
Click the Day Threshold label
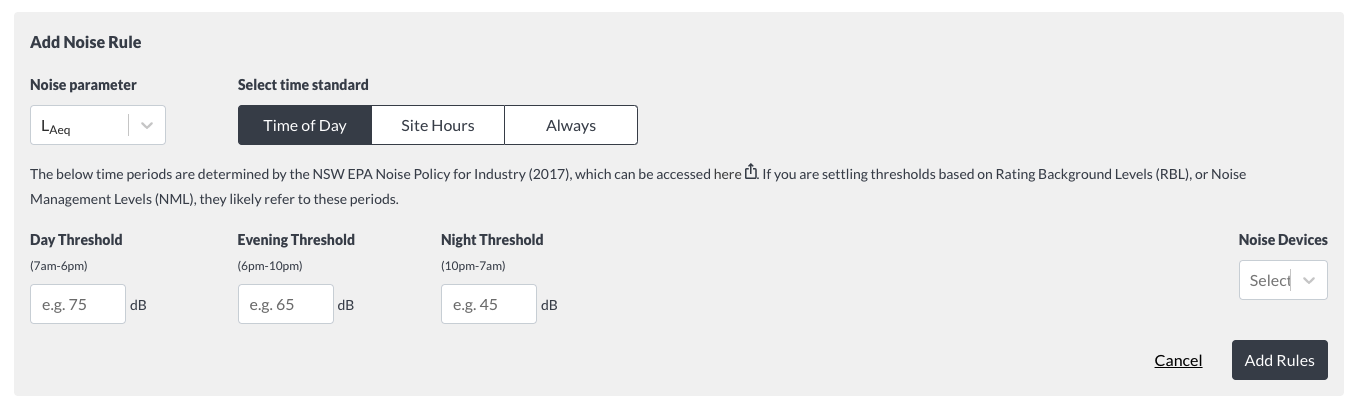(x=76, y=240)
